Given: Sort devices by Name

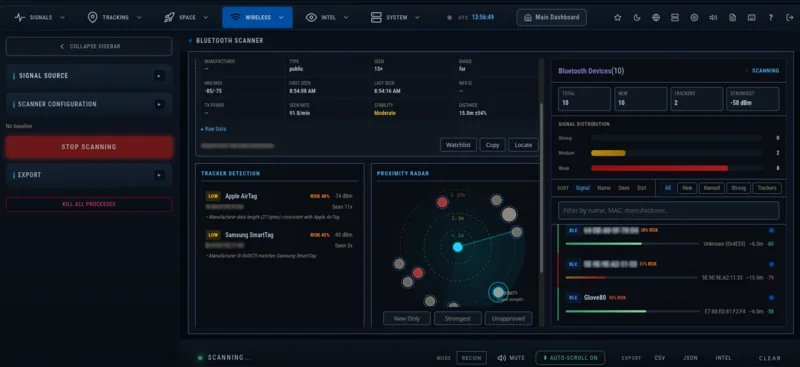Looking at the screenshot, I should tap(604, 188).
